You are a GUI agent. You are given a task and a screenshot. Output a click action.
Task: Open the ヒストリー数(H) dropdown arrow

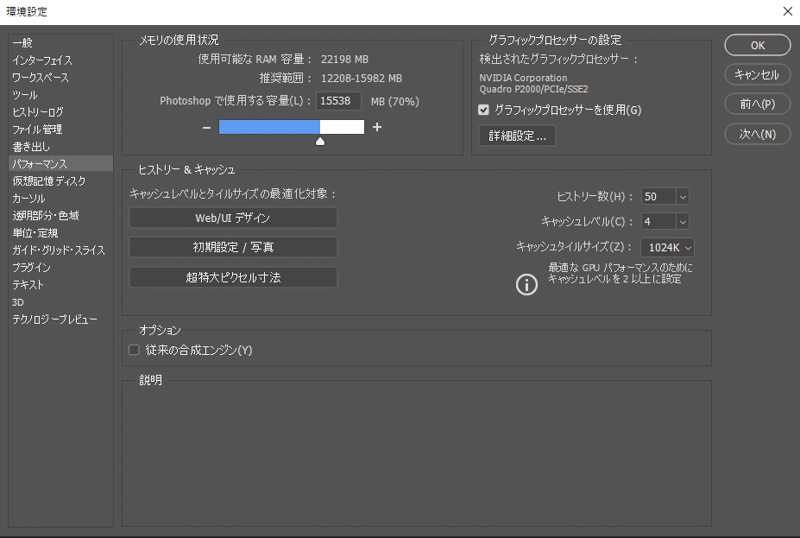[x=683, y=197]
